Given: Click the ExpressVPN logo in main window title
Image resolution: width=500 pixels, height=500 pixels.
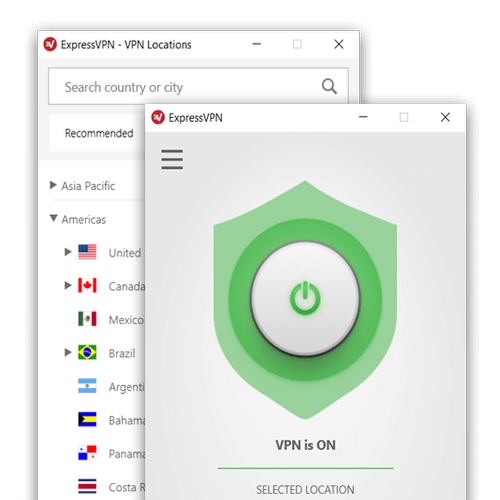Looking at the screenshot, I should (158, 117).
